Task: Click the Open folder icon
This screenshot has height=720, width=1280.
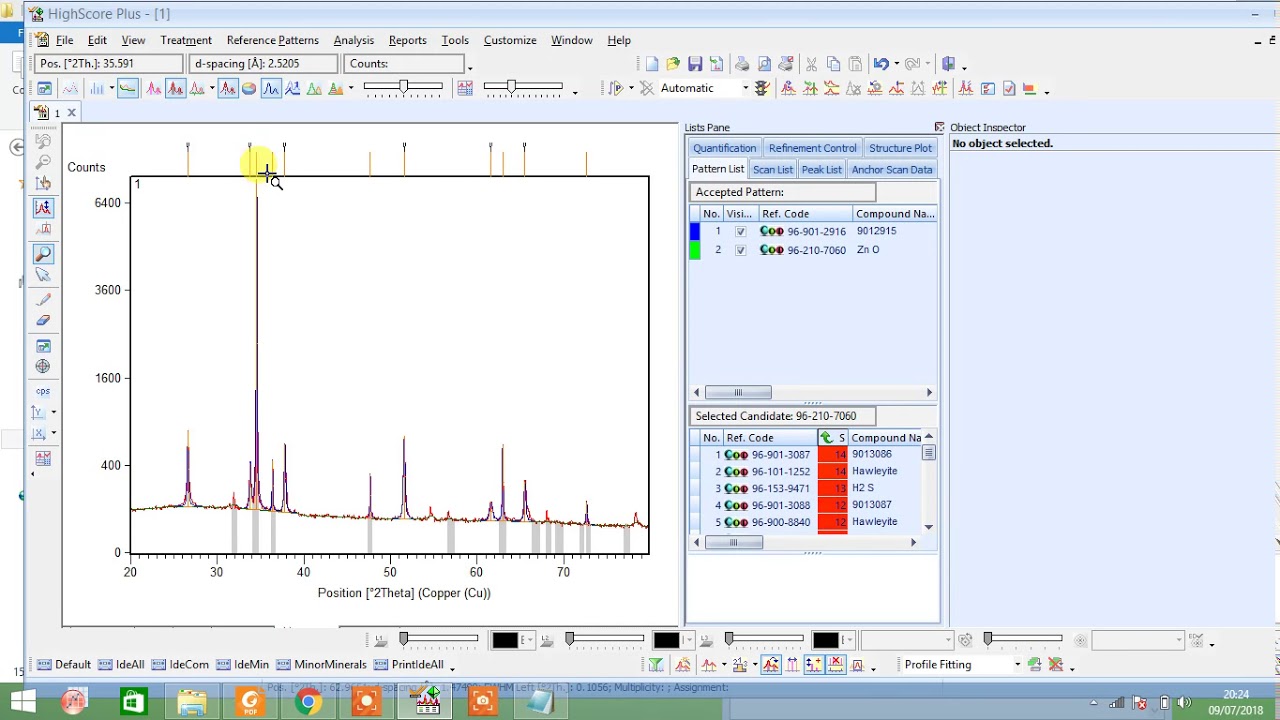Action: [x=673, y=64]
